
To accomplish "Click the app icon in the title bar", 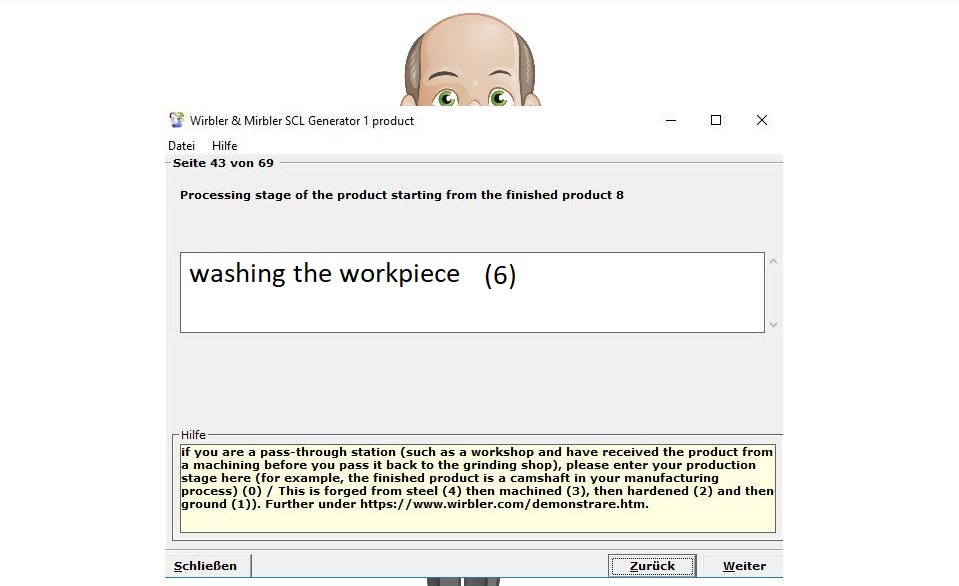I will point(176,121).
